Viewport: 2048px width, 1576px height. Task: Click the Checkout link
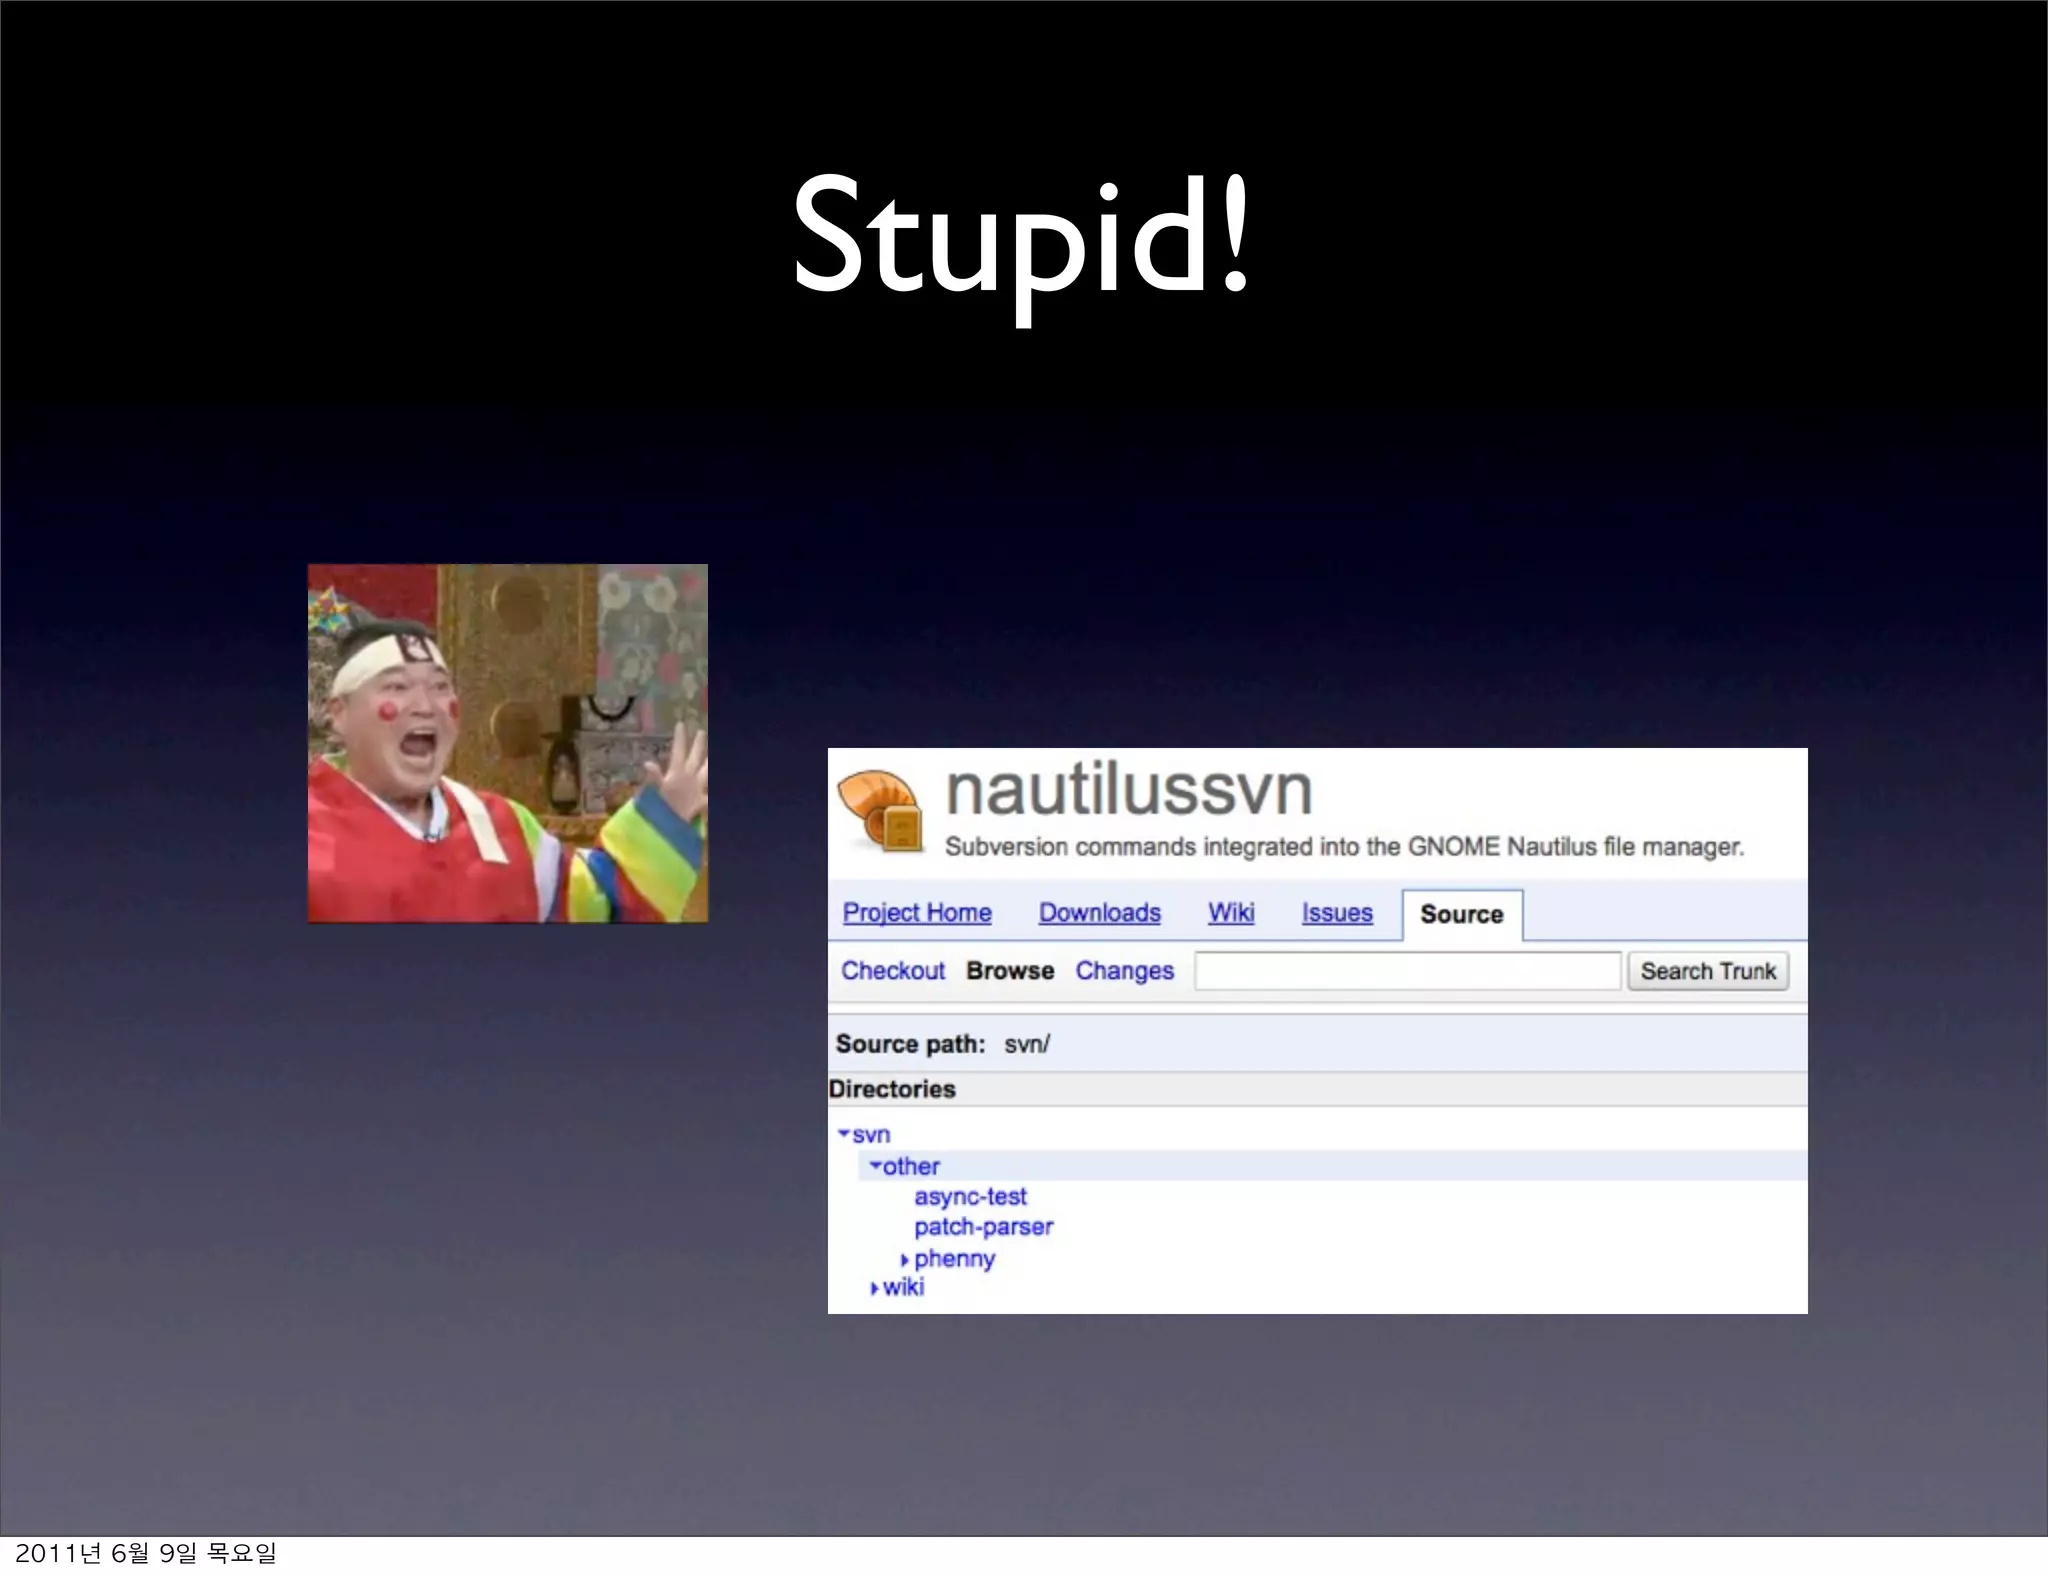tap(893, 970)
